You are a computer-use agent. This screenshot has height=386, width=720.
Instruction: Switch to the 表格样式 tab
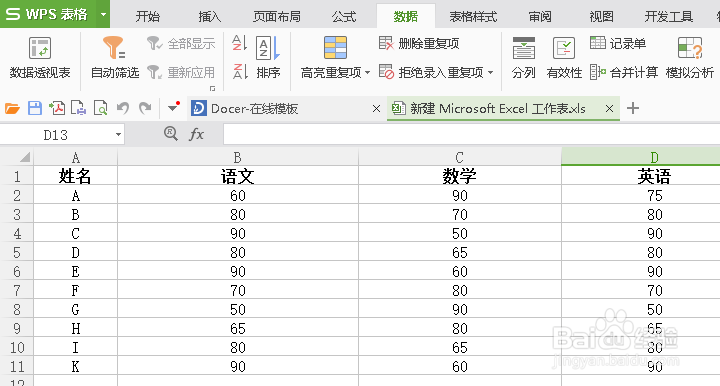coord(473,17)
